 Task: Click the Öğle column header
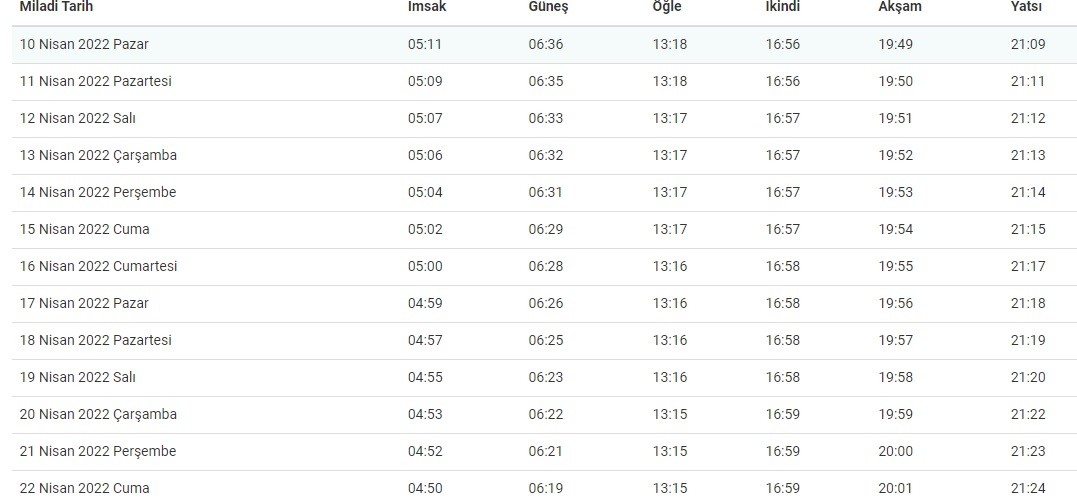click(x=668, y=7)
